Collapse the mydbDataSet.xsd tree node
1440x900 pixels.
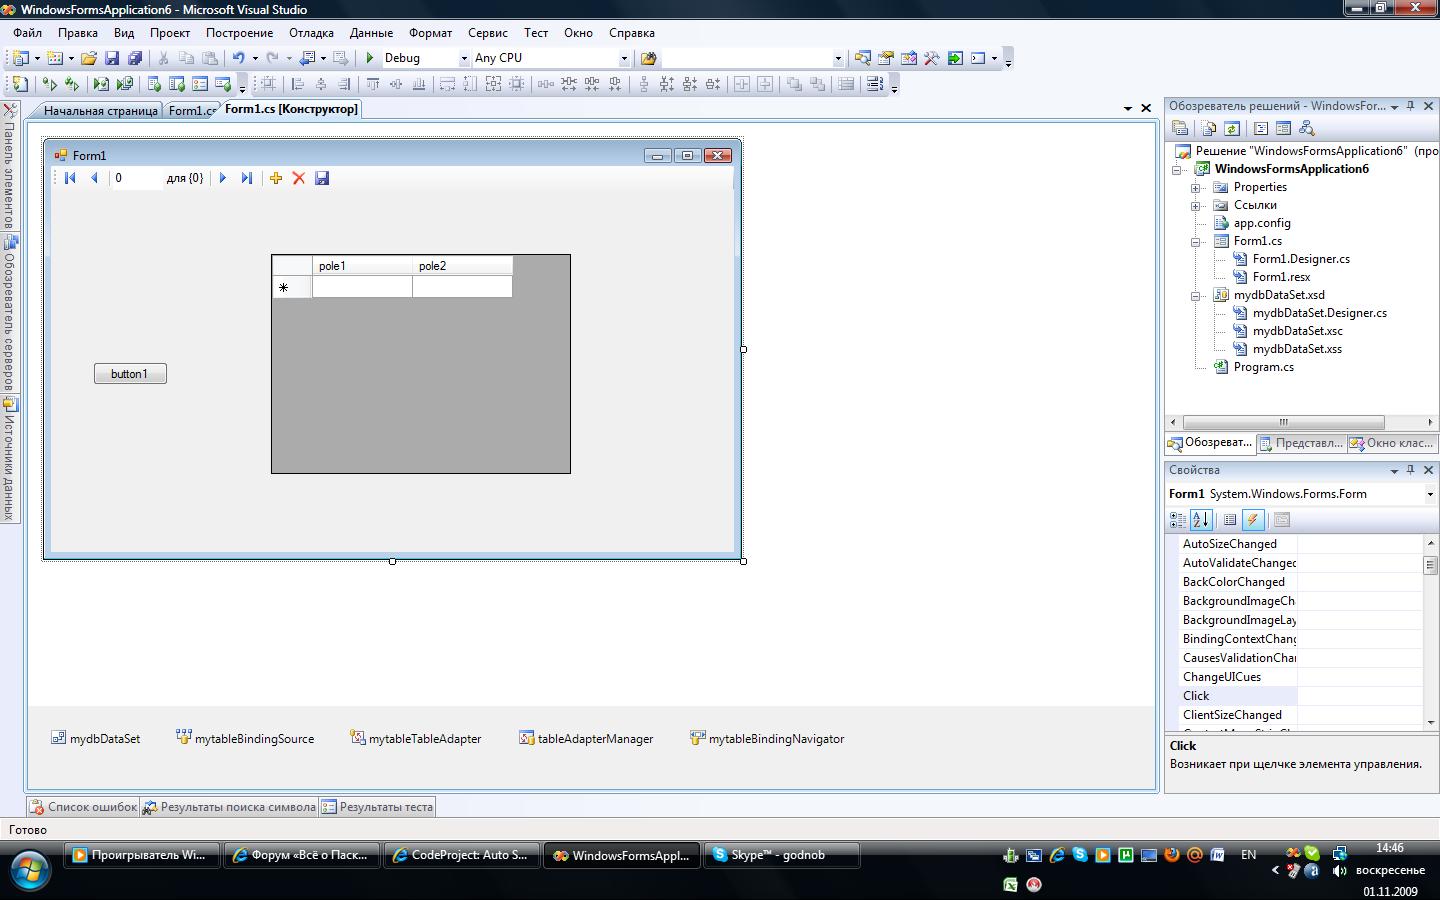click(x=1195, y=295)
